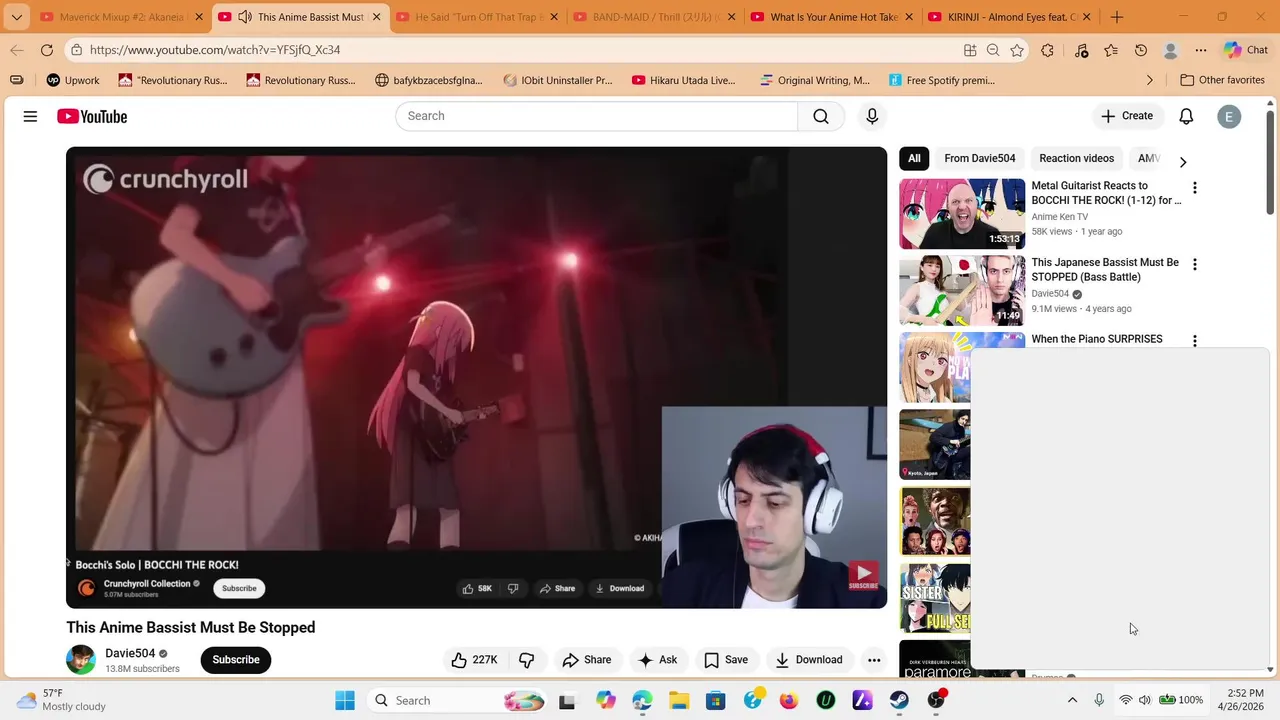
Task: Download the Davie504 video
Action: pos(809,660)
